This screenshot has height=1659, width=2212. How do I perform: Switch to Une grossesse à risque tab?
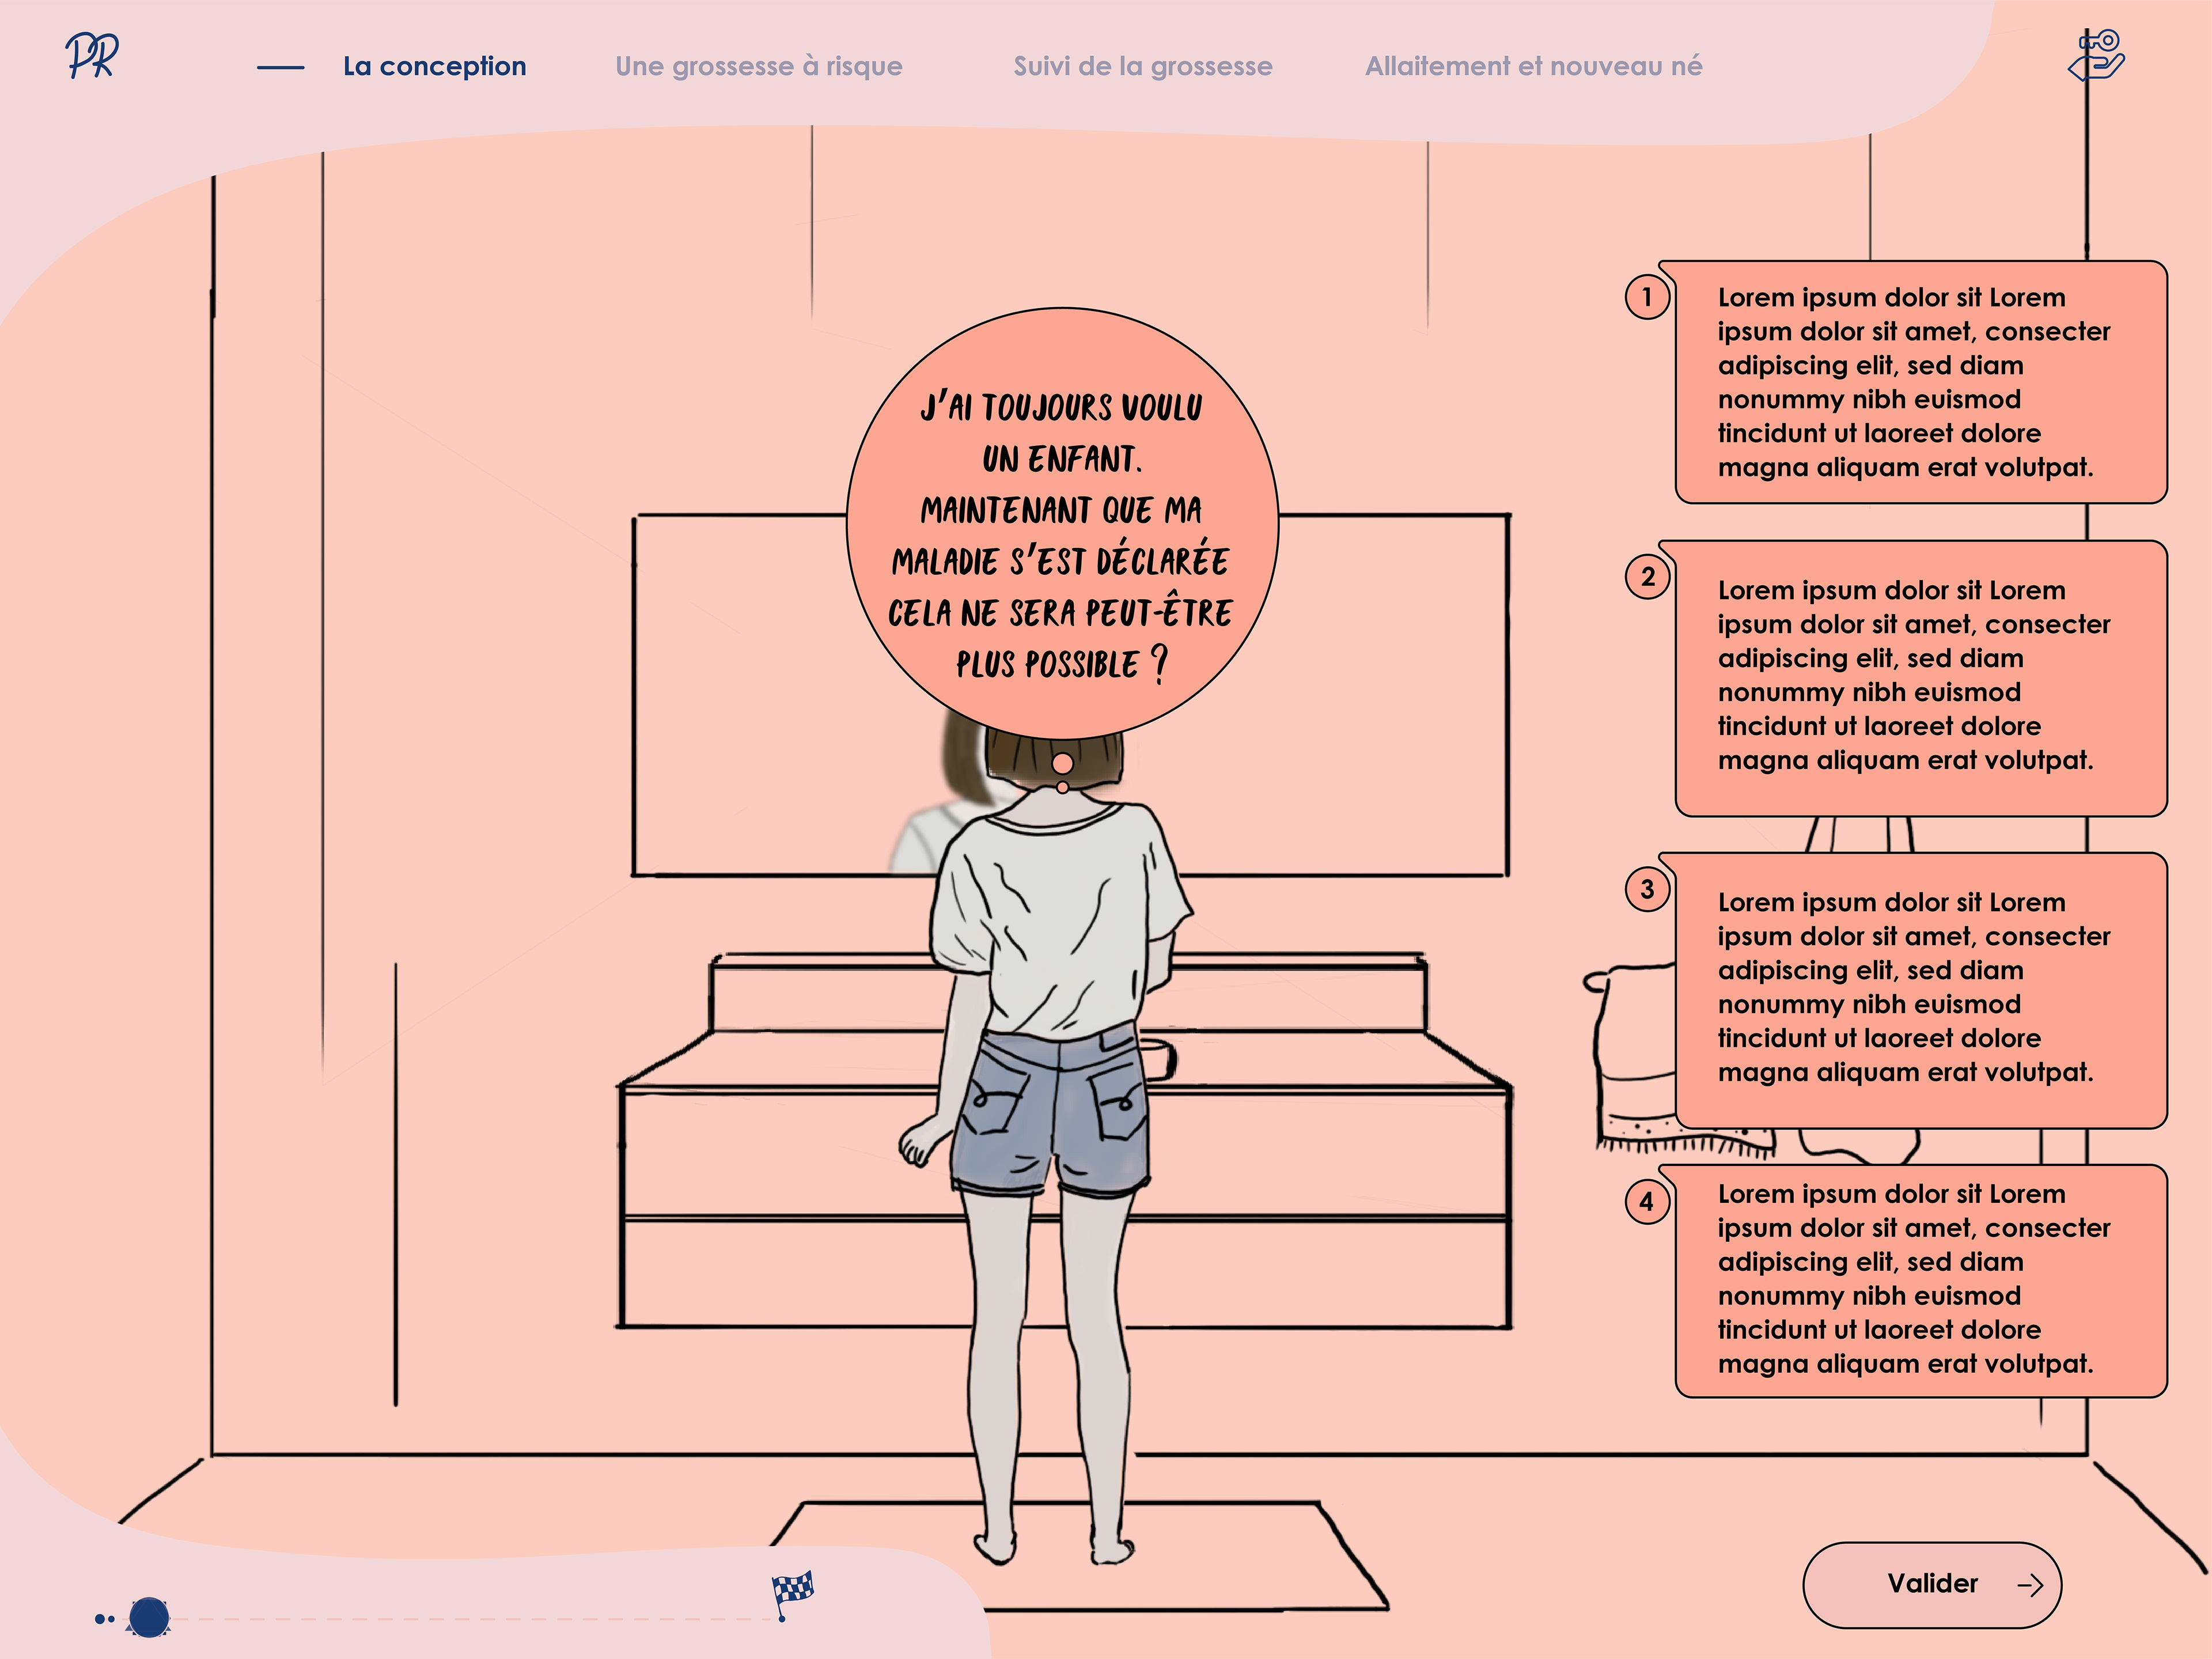(x=758, y=66)
